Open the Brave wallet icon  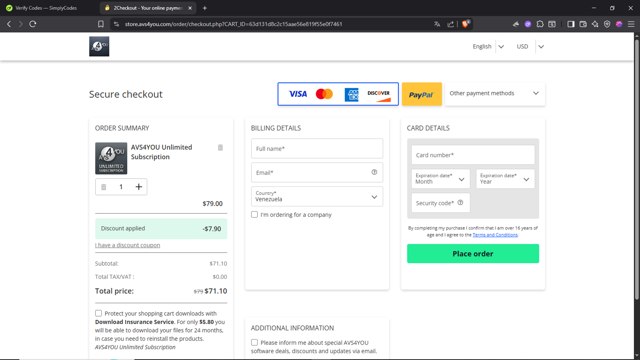583,24
